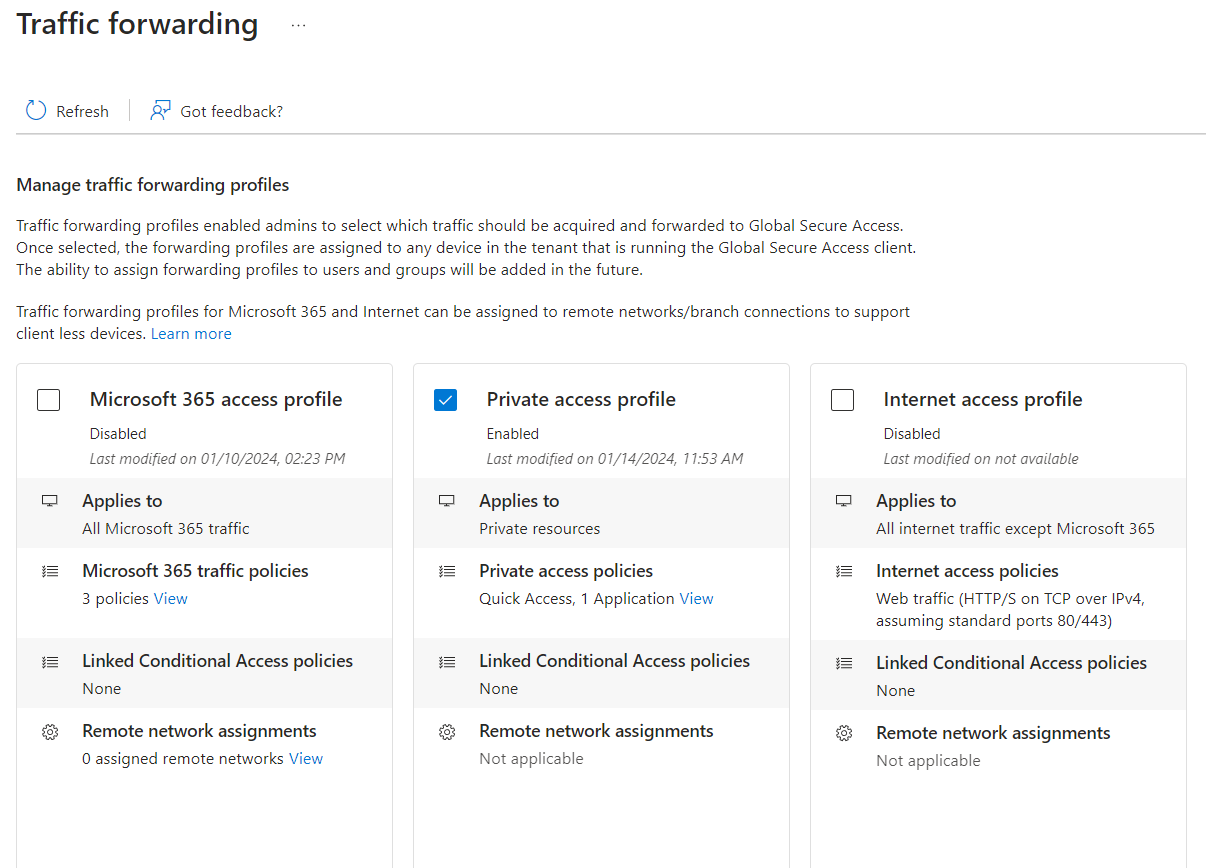
Task: Uncheck the Private access profile checkbox
Action: click(445, 400)
